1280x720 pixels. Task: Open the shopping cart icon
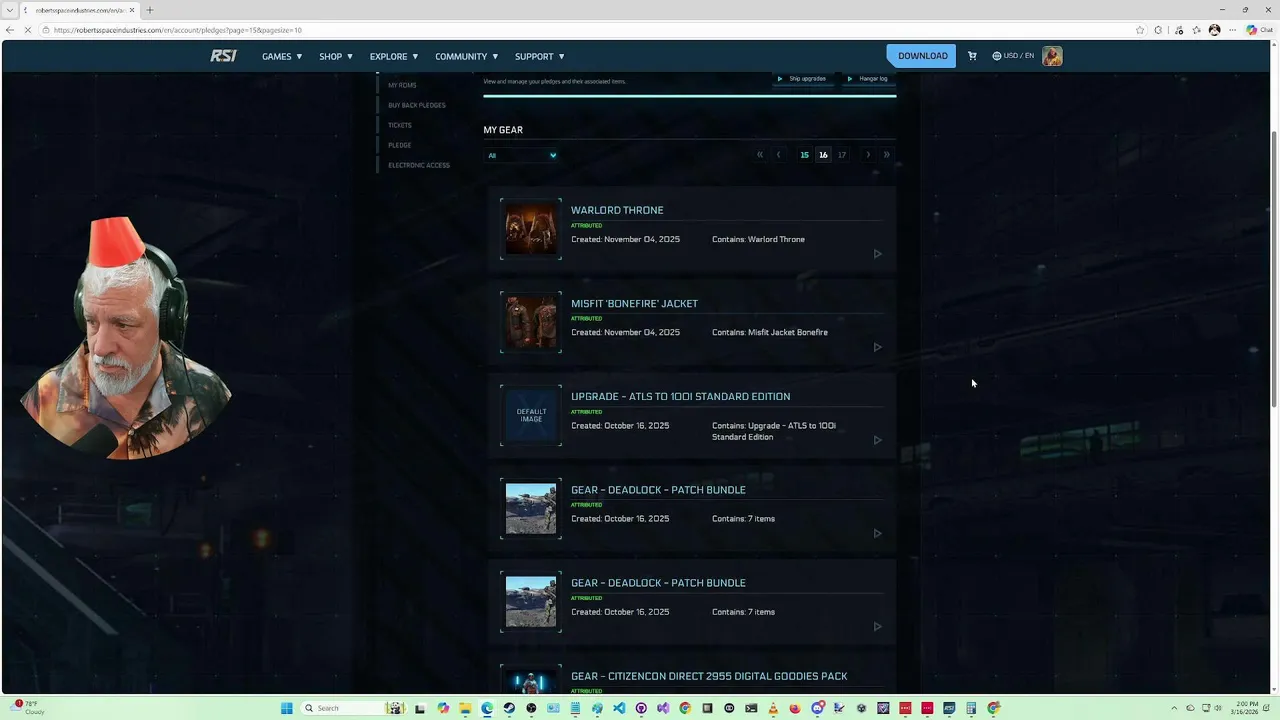coord(972,56)
